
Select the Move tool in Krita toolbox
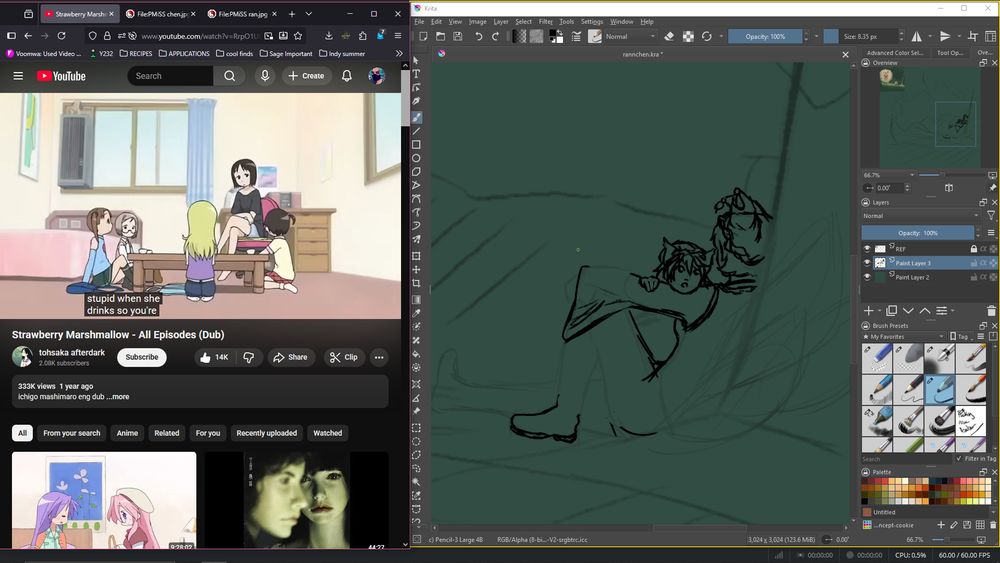click(x=416, y=270)
